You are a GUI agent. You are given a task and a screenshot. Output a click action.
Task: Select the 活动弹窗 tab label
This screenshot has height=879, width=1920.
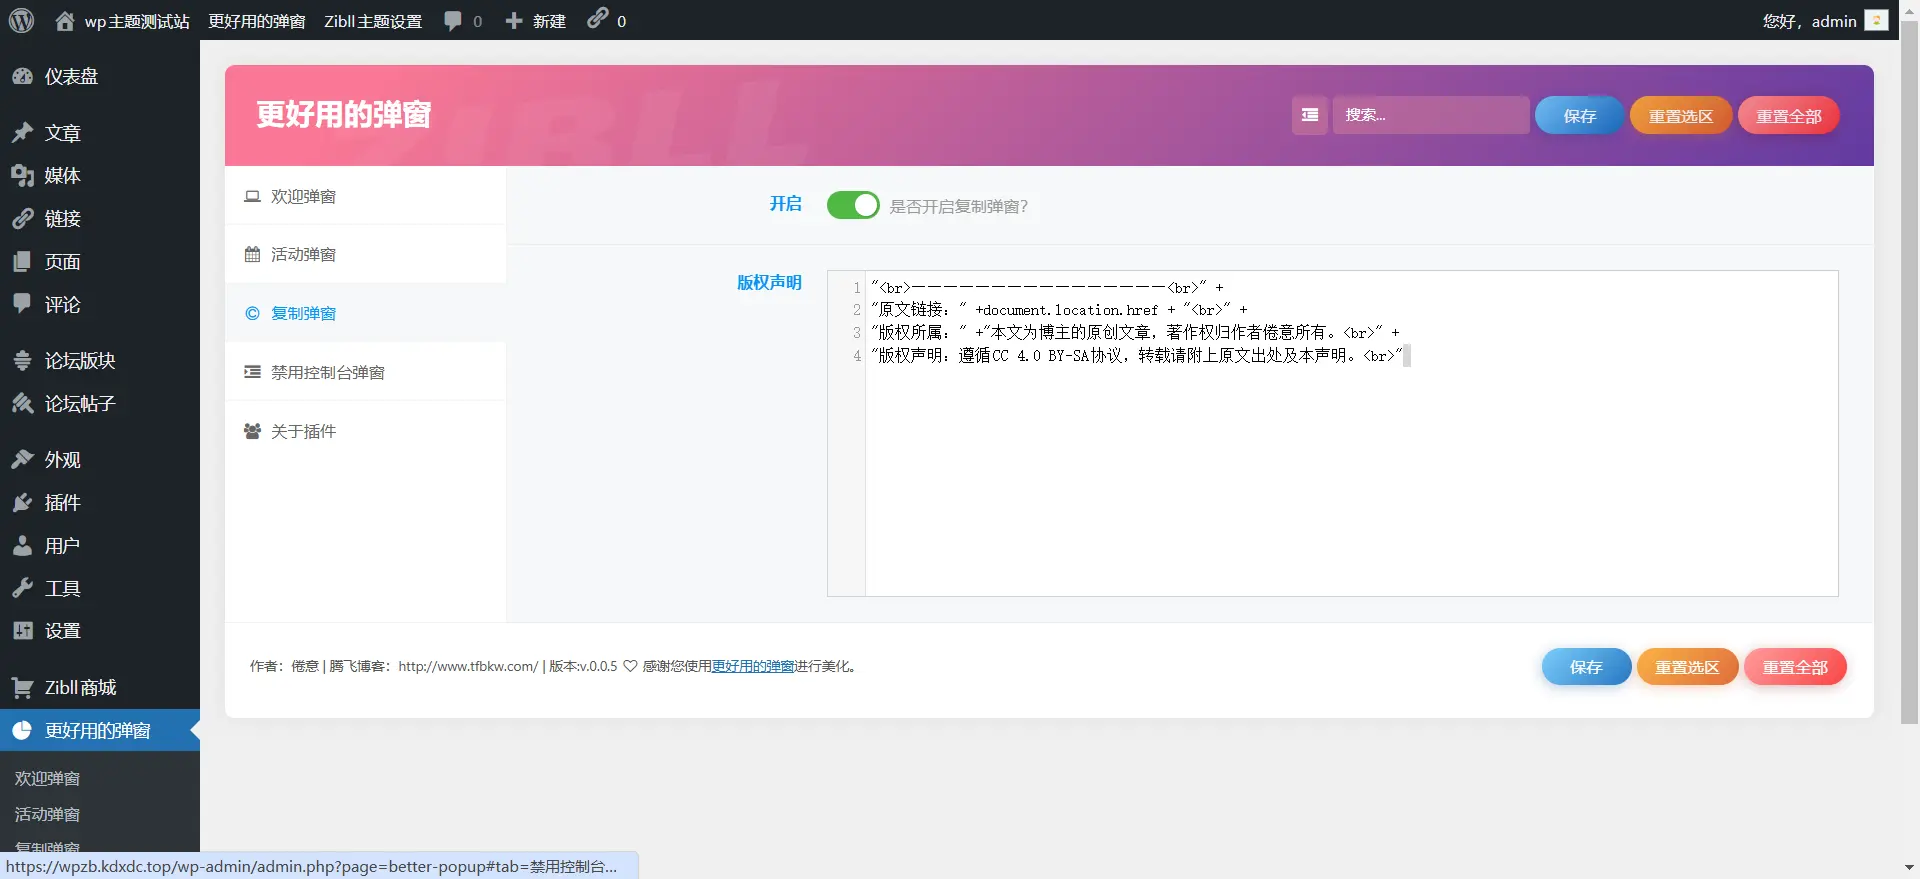(x=304, y=255)
